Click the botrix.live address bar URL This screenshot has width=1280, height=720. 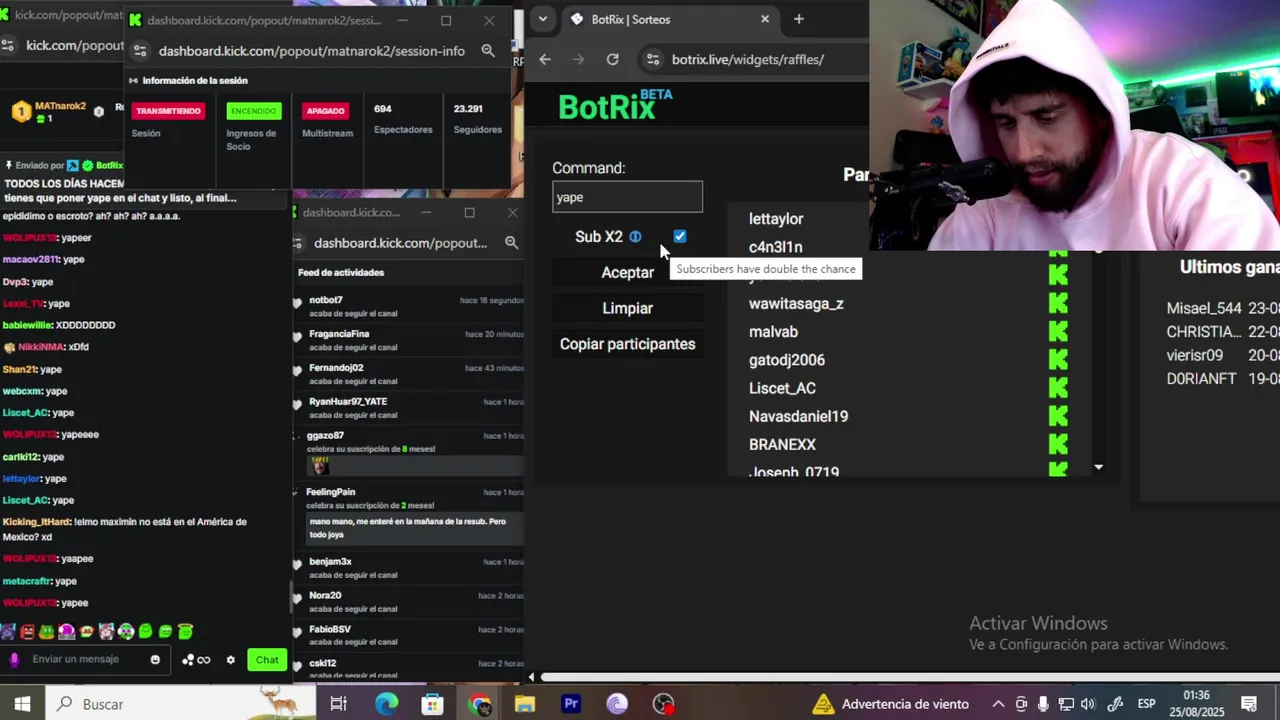point(748,59)
